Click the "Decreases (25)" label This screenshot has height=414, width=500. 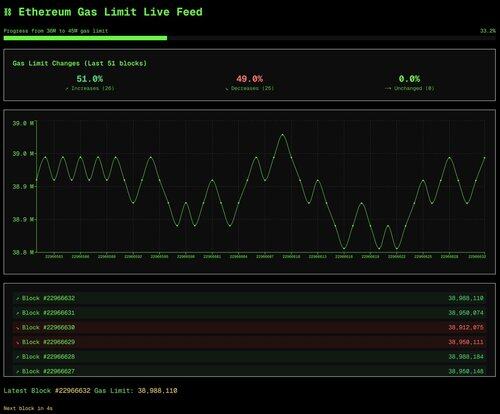pyautogui.click(x=252, y=89)
